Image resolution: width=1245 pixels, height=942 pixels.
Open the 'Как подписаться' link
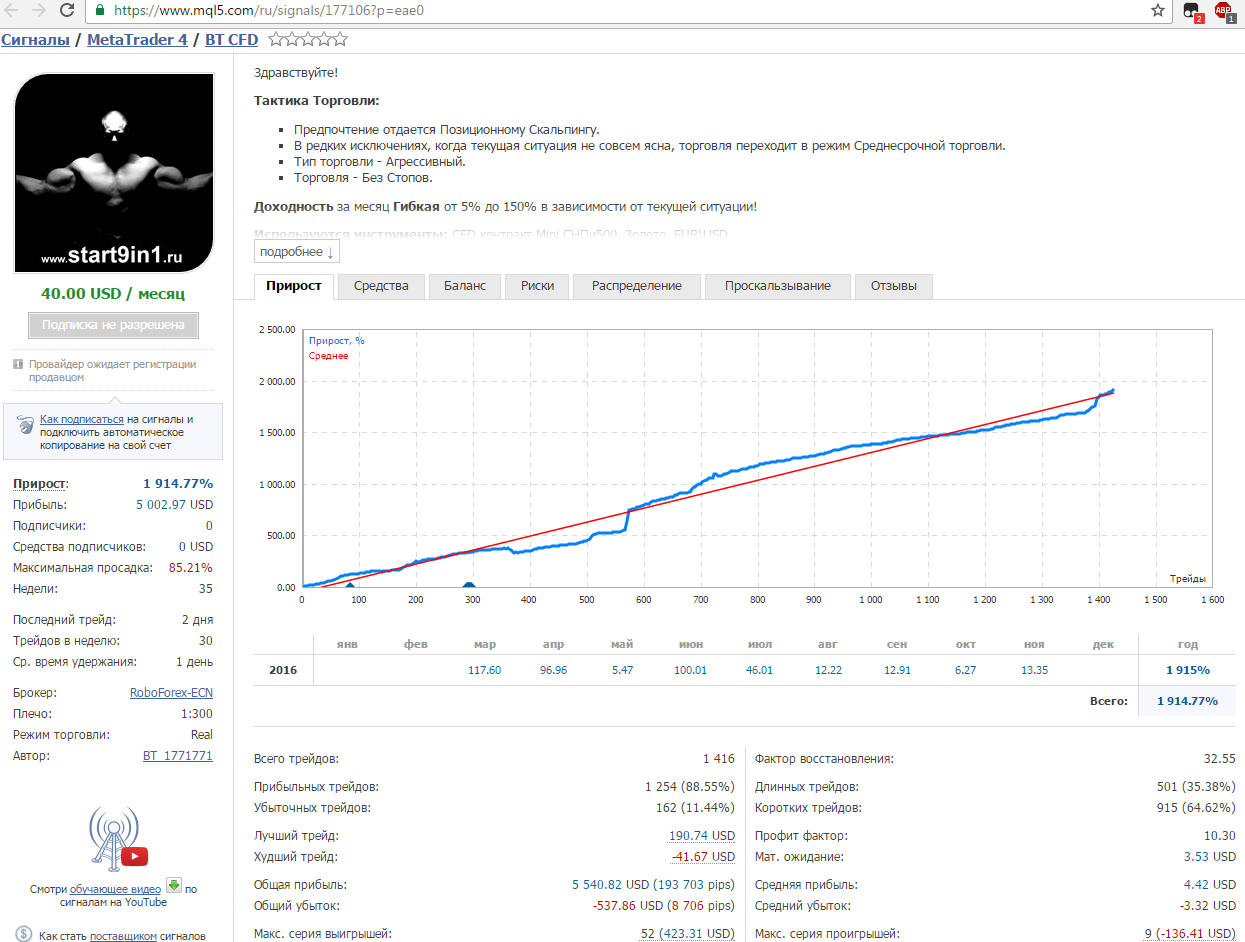[x=82, y=419]
